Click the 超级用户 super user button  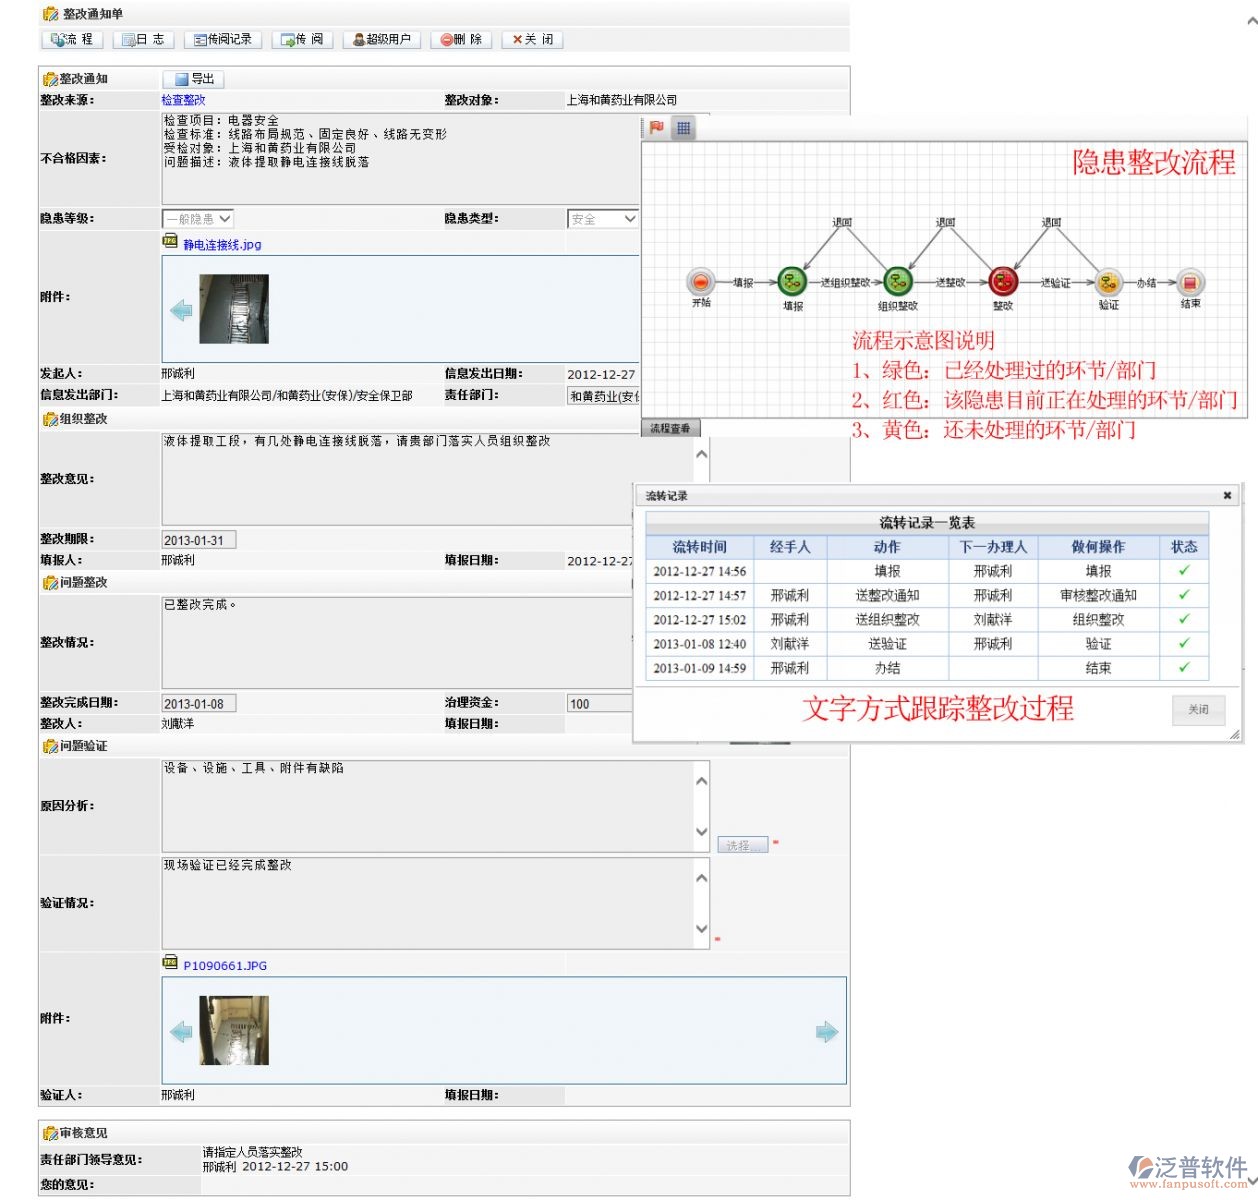382,40
